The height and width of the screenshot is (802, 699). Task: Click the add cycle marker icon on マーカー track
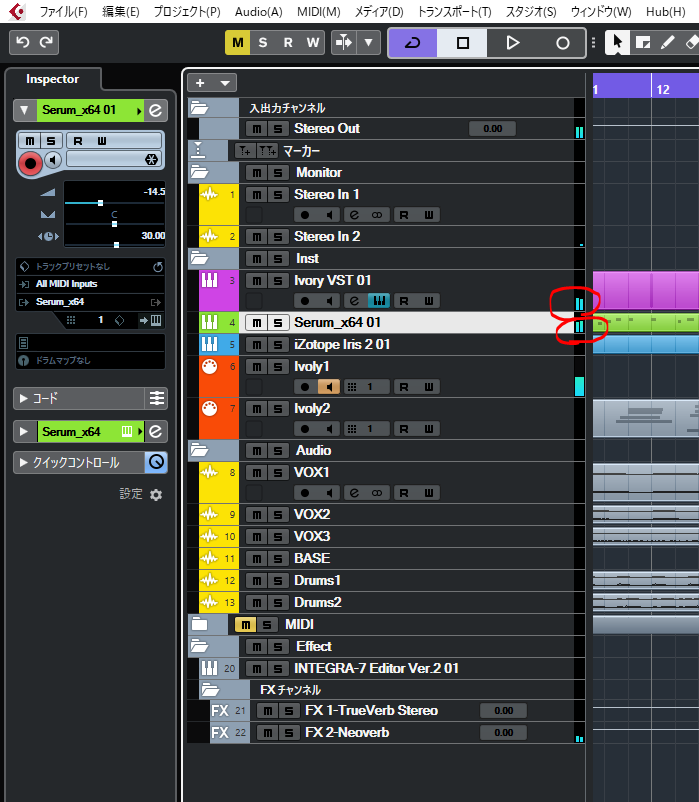click(266, 151)
